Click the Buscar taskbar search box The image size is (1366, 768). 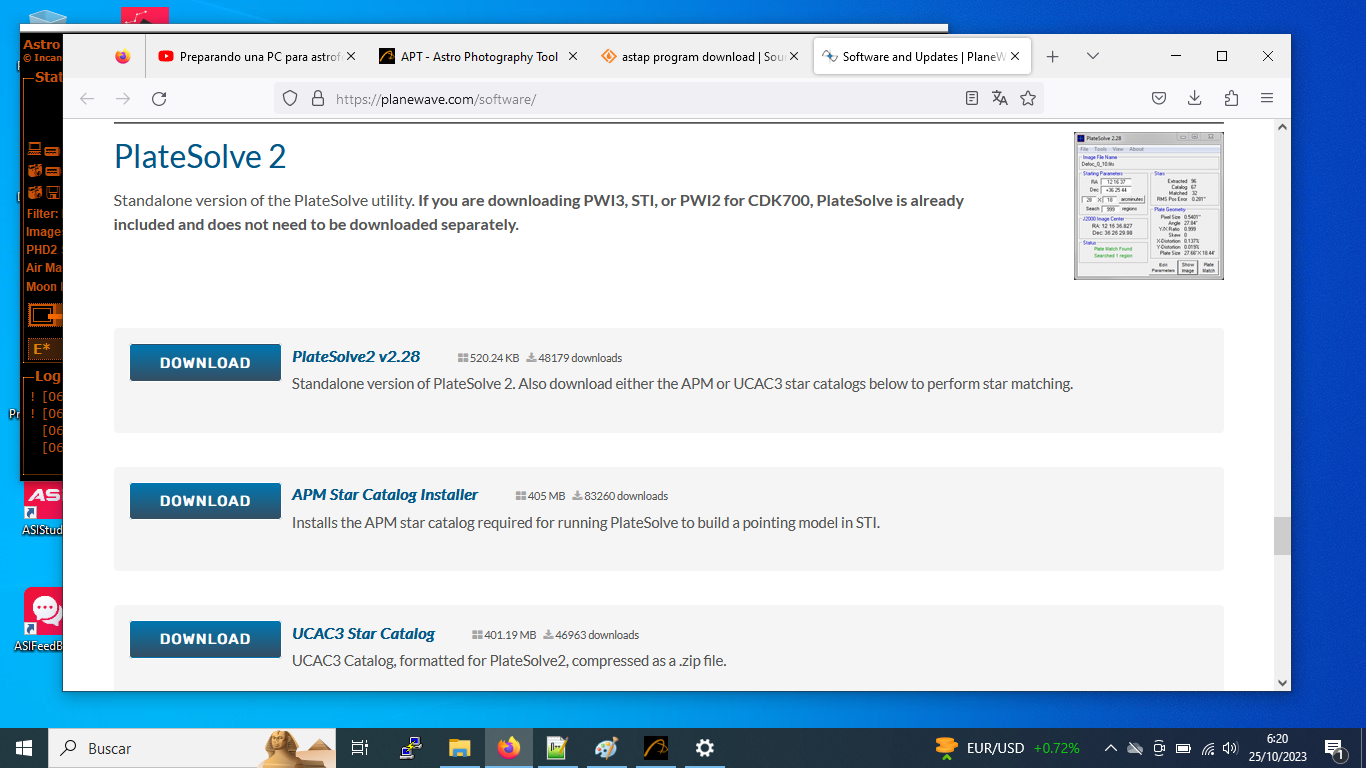[x=192, y=748]
